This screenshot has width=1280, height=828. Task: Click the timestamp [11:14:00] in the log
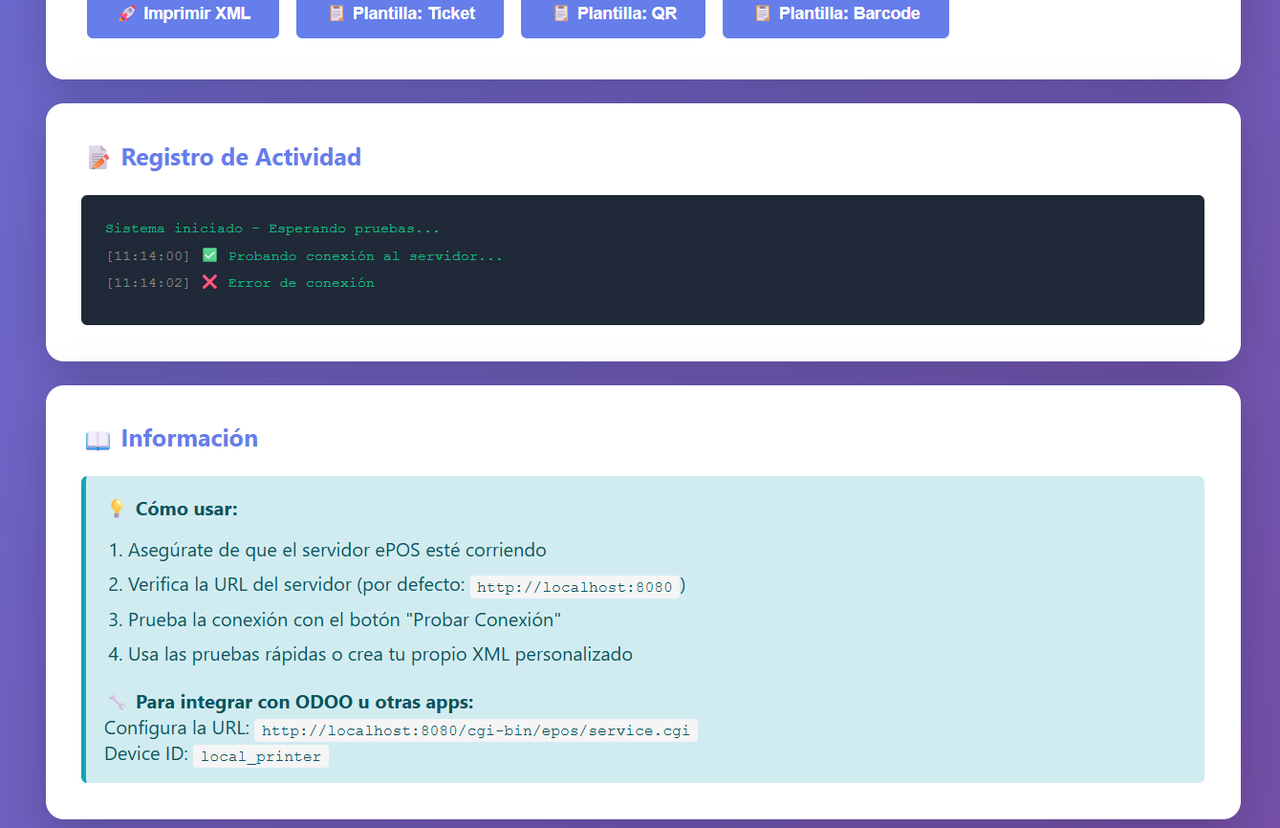pos(148,256)
